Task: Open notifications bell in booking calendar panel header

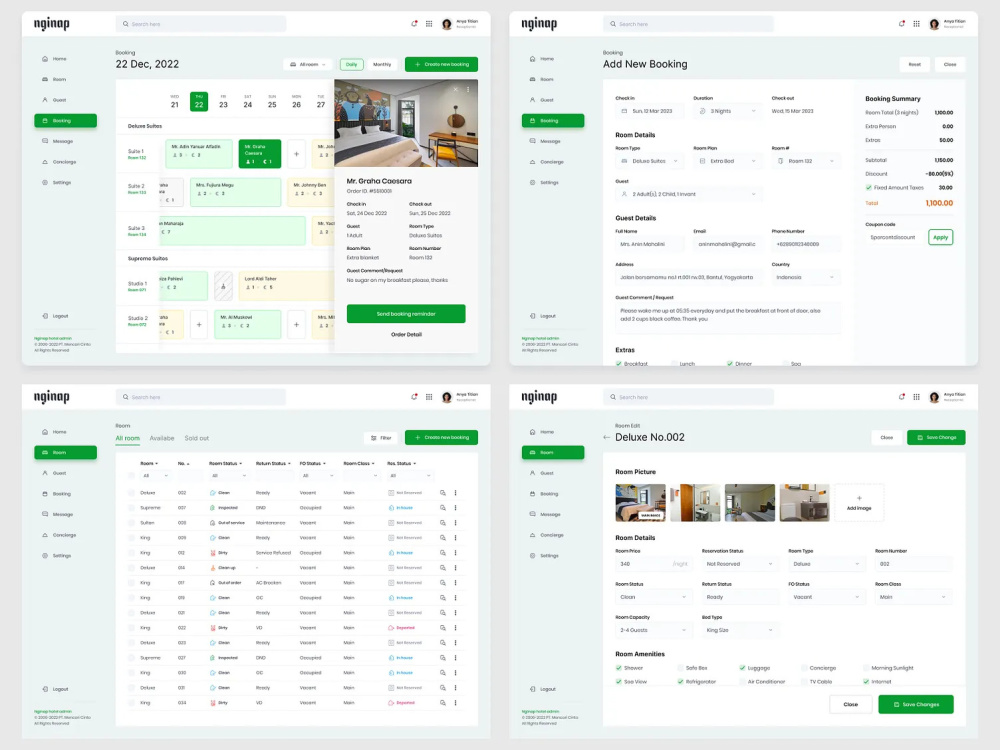Action: pos(414,24)
